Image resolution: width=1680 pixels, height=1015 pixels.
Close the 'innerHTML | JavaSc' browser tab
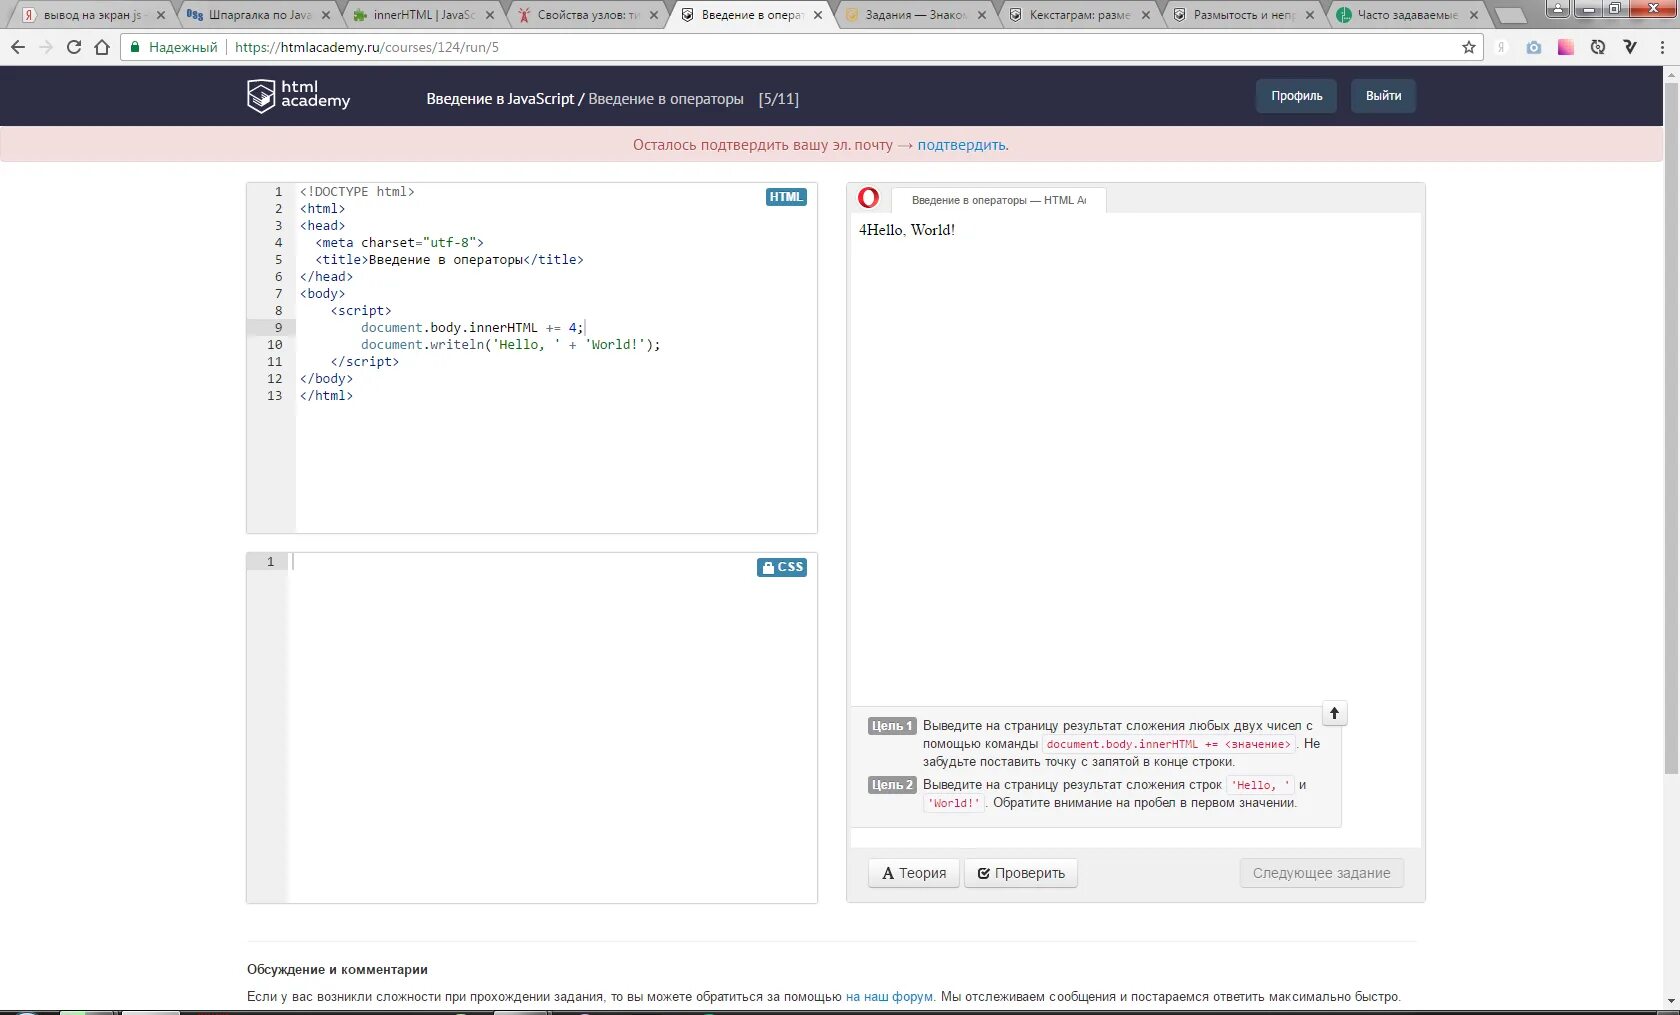point(490,15)
